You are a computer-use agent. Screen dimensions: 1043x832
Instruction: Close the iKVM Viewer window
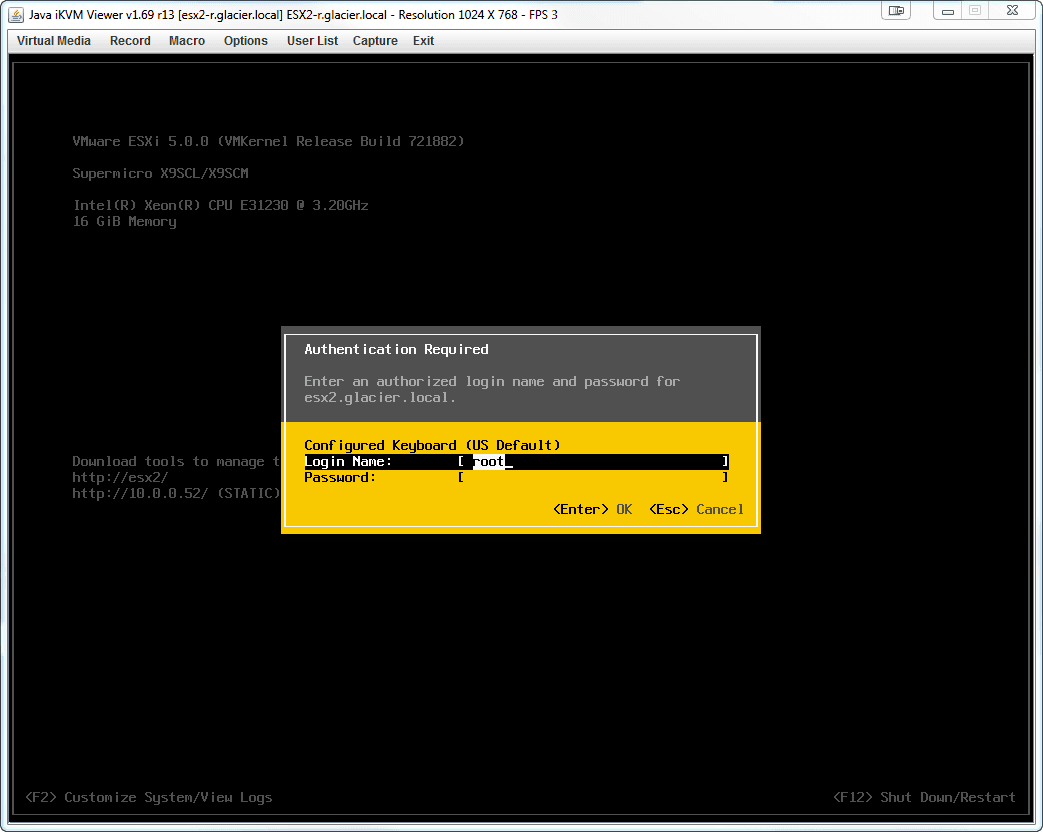[1012, 10]
